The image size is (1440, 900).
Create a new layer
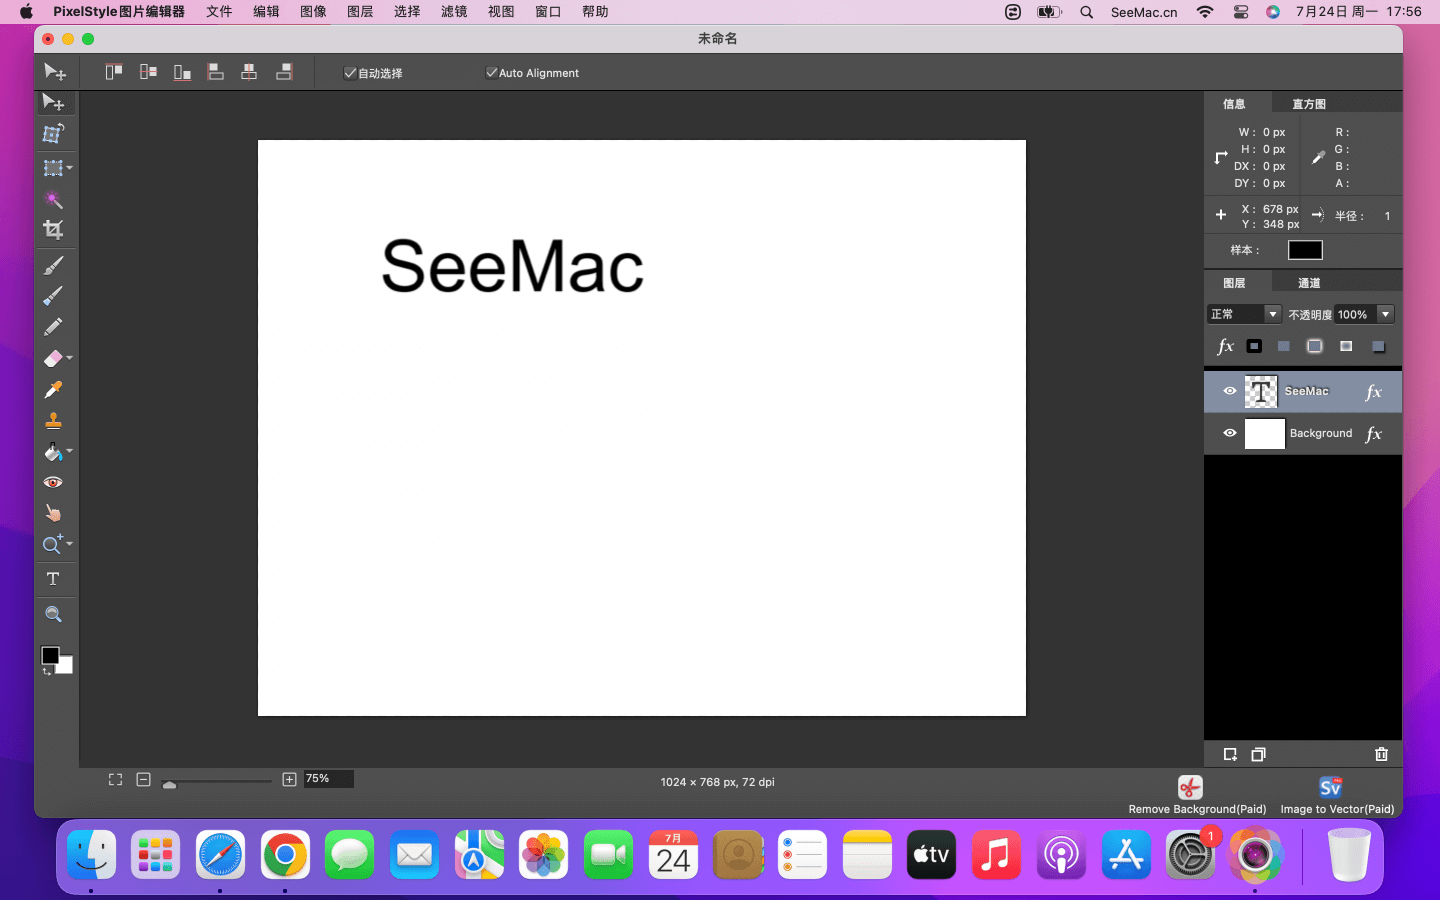[x=1230, y=754]
